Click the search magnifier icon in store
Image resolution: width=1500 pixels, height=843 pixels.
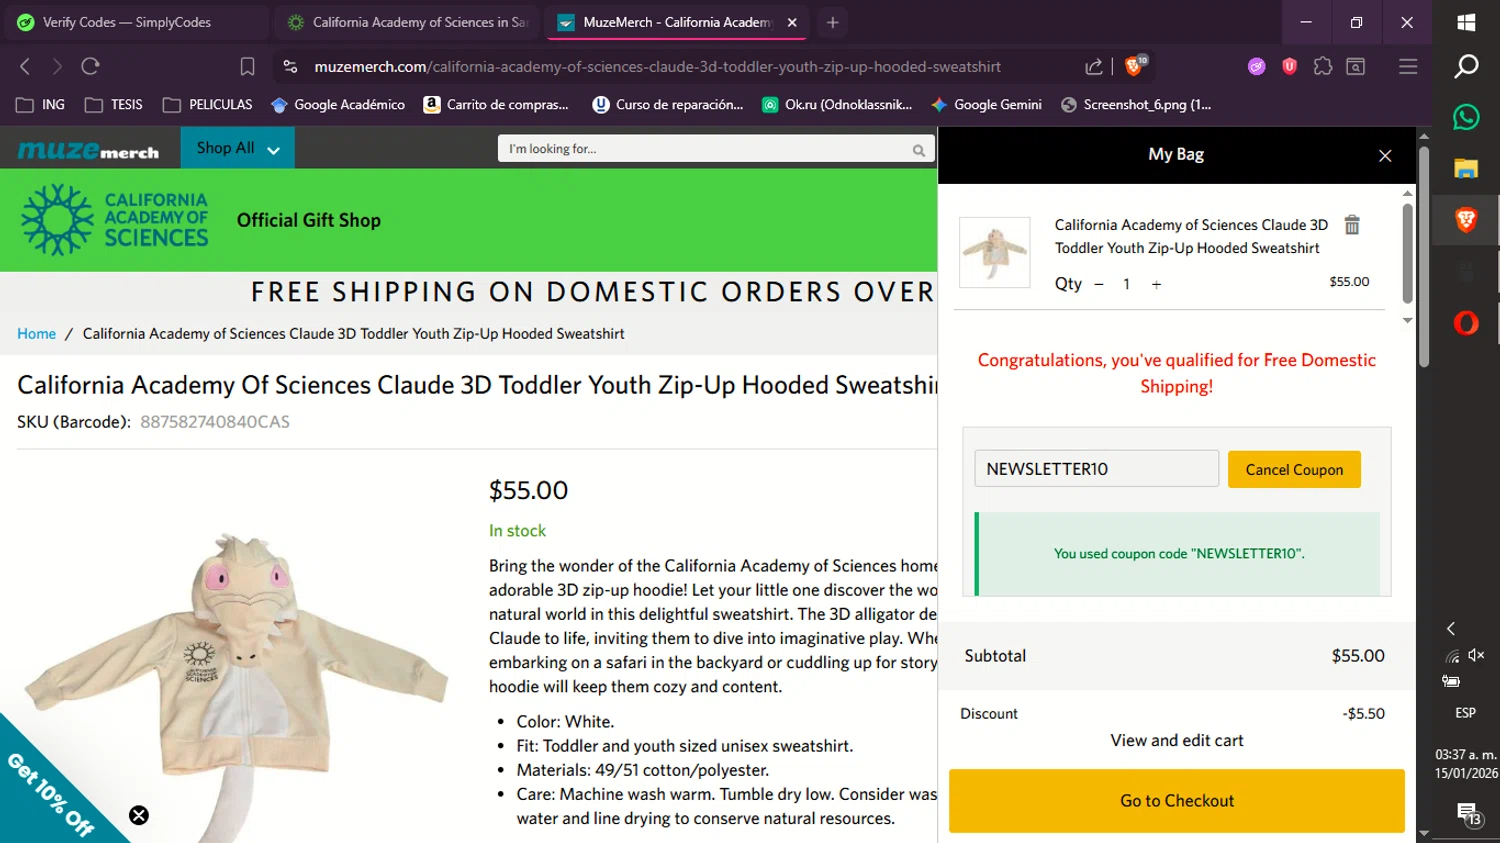918,150
